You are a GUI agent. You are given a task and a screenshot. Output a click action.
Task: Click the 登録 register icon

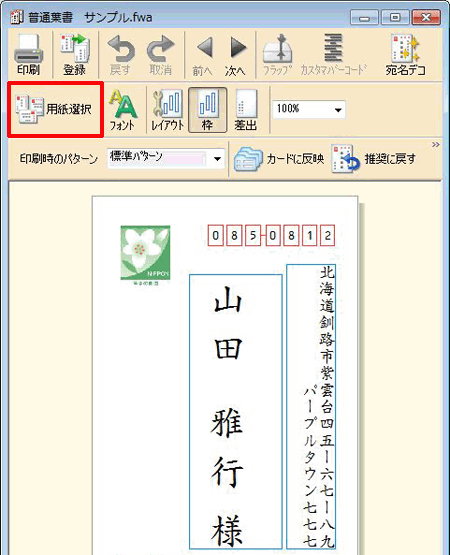[x=75, y=54]
